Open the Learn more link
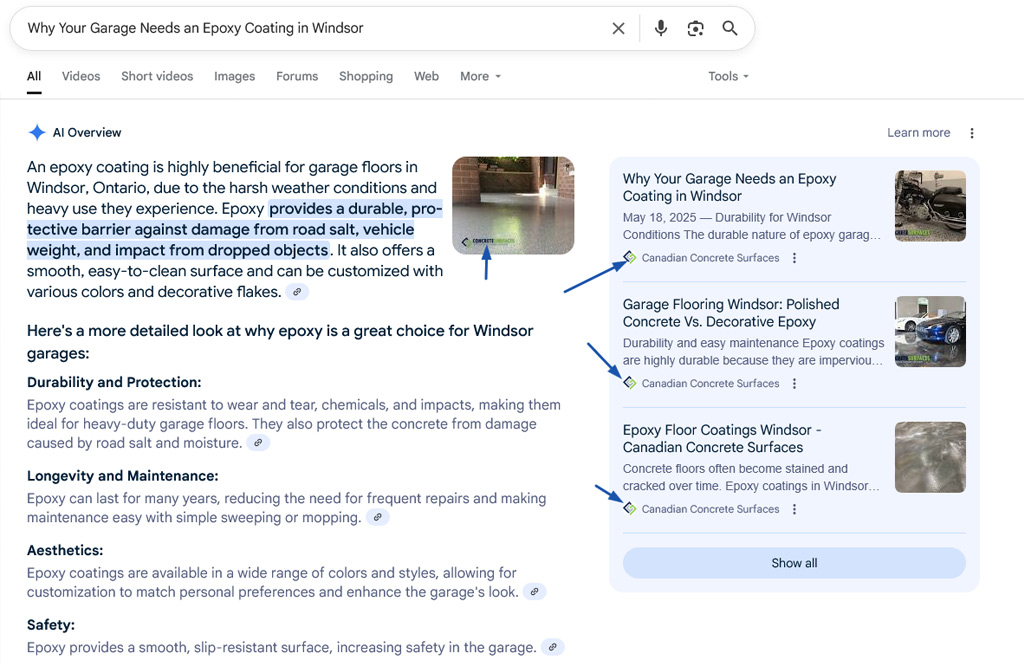 pos(917,132)
